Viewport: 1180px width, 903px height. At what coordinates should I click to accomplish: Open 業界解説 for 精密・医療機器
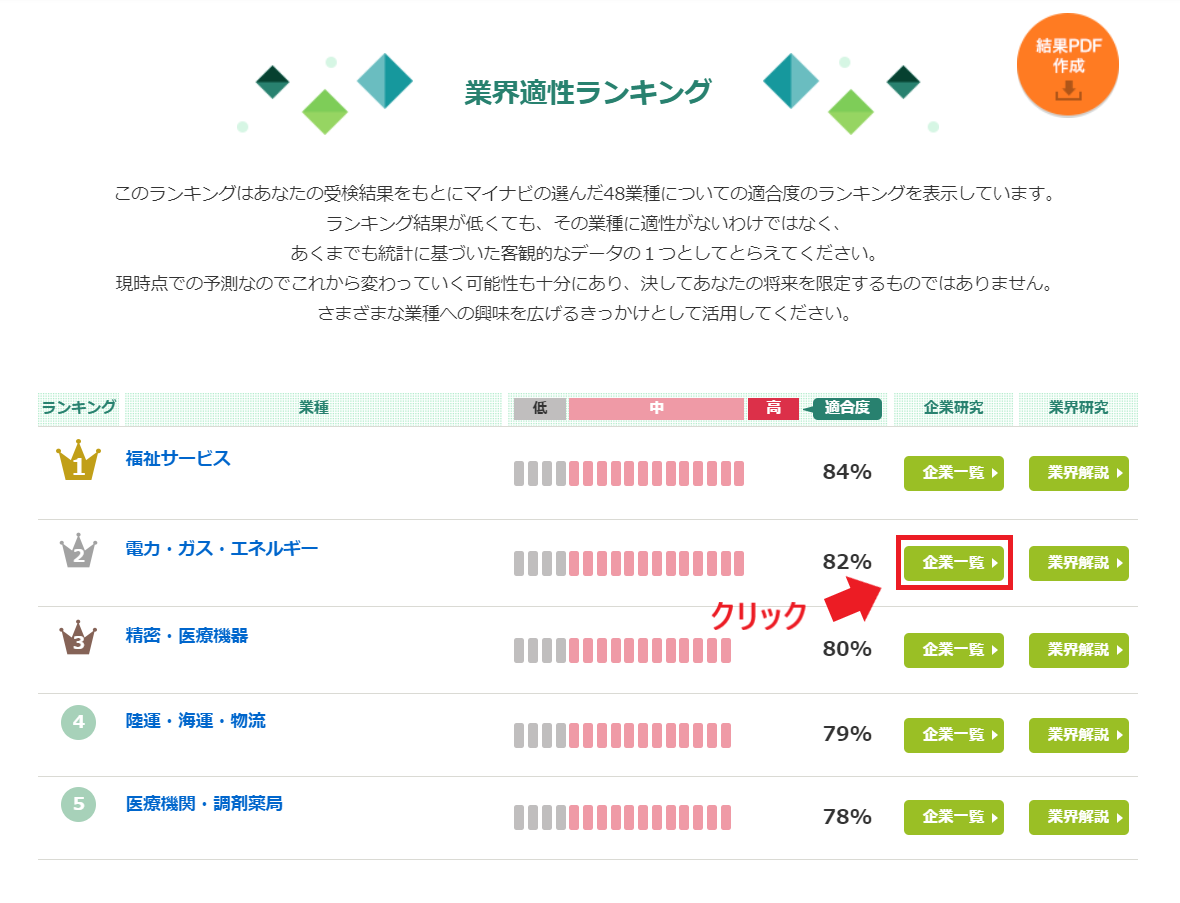1078,650
